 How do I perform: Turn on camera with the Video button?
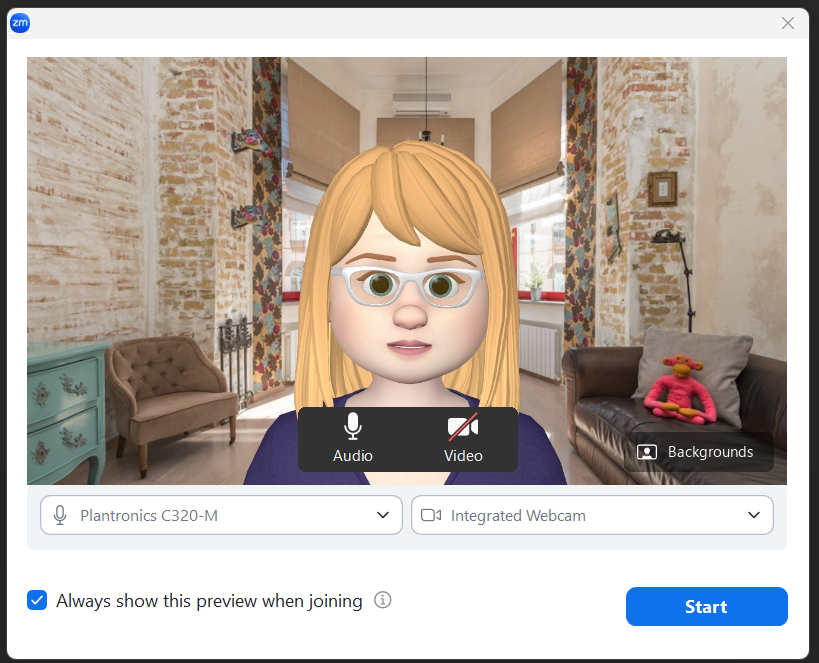(x=463, y=438)
